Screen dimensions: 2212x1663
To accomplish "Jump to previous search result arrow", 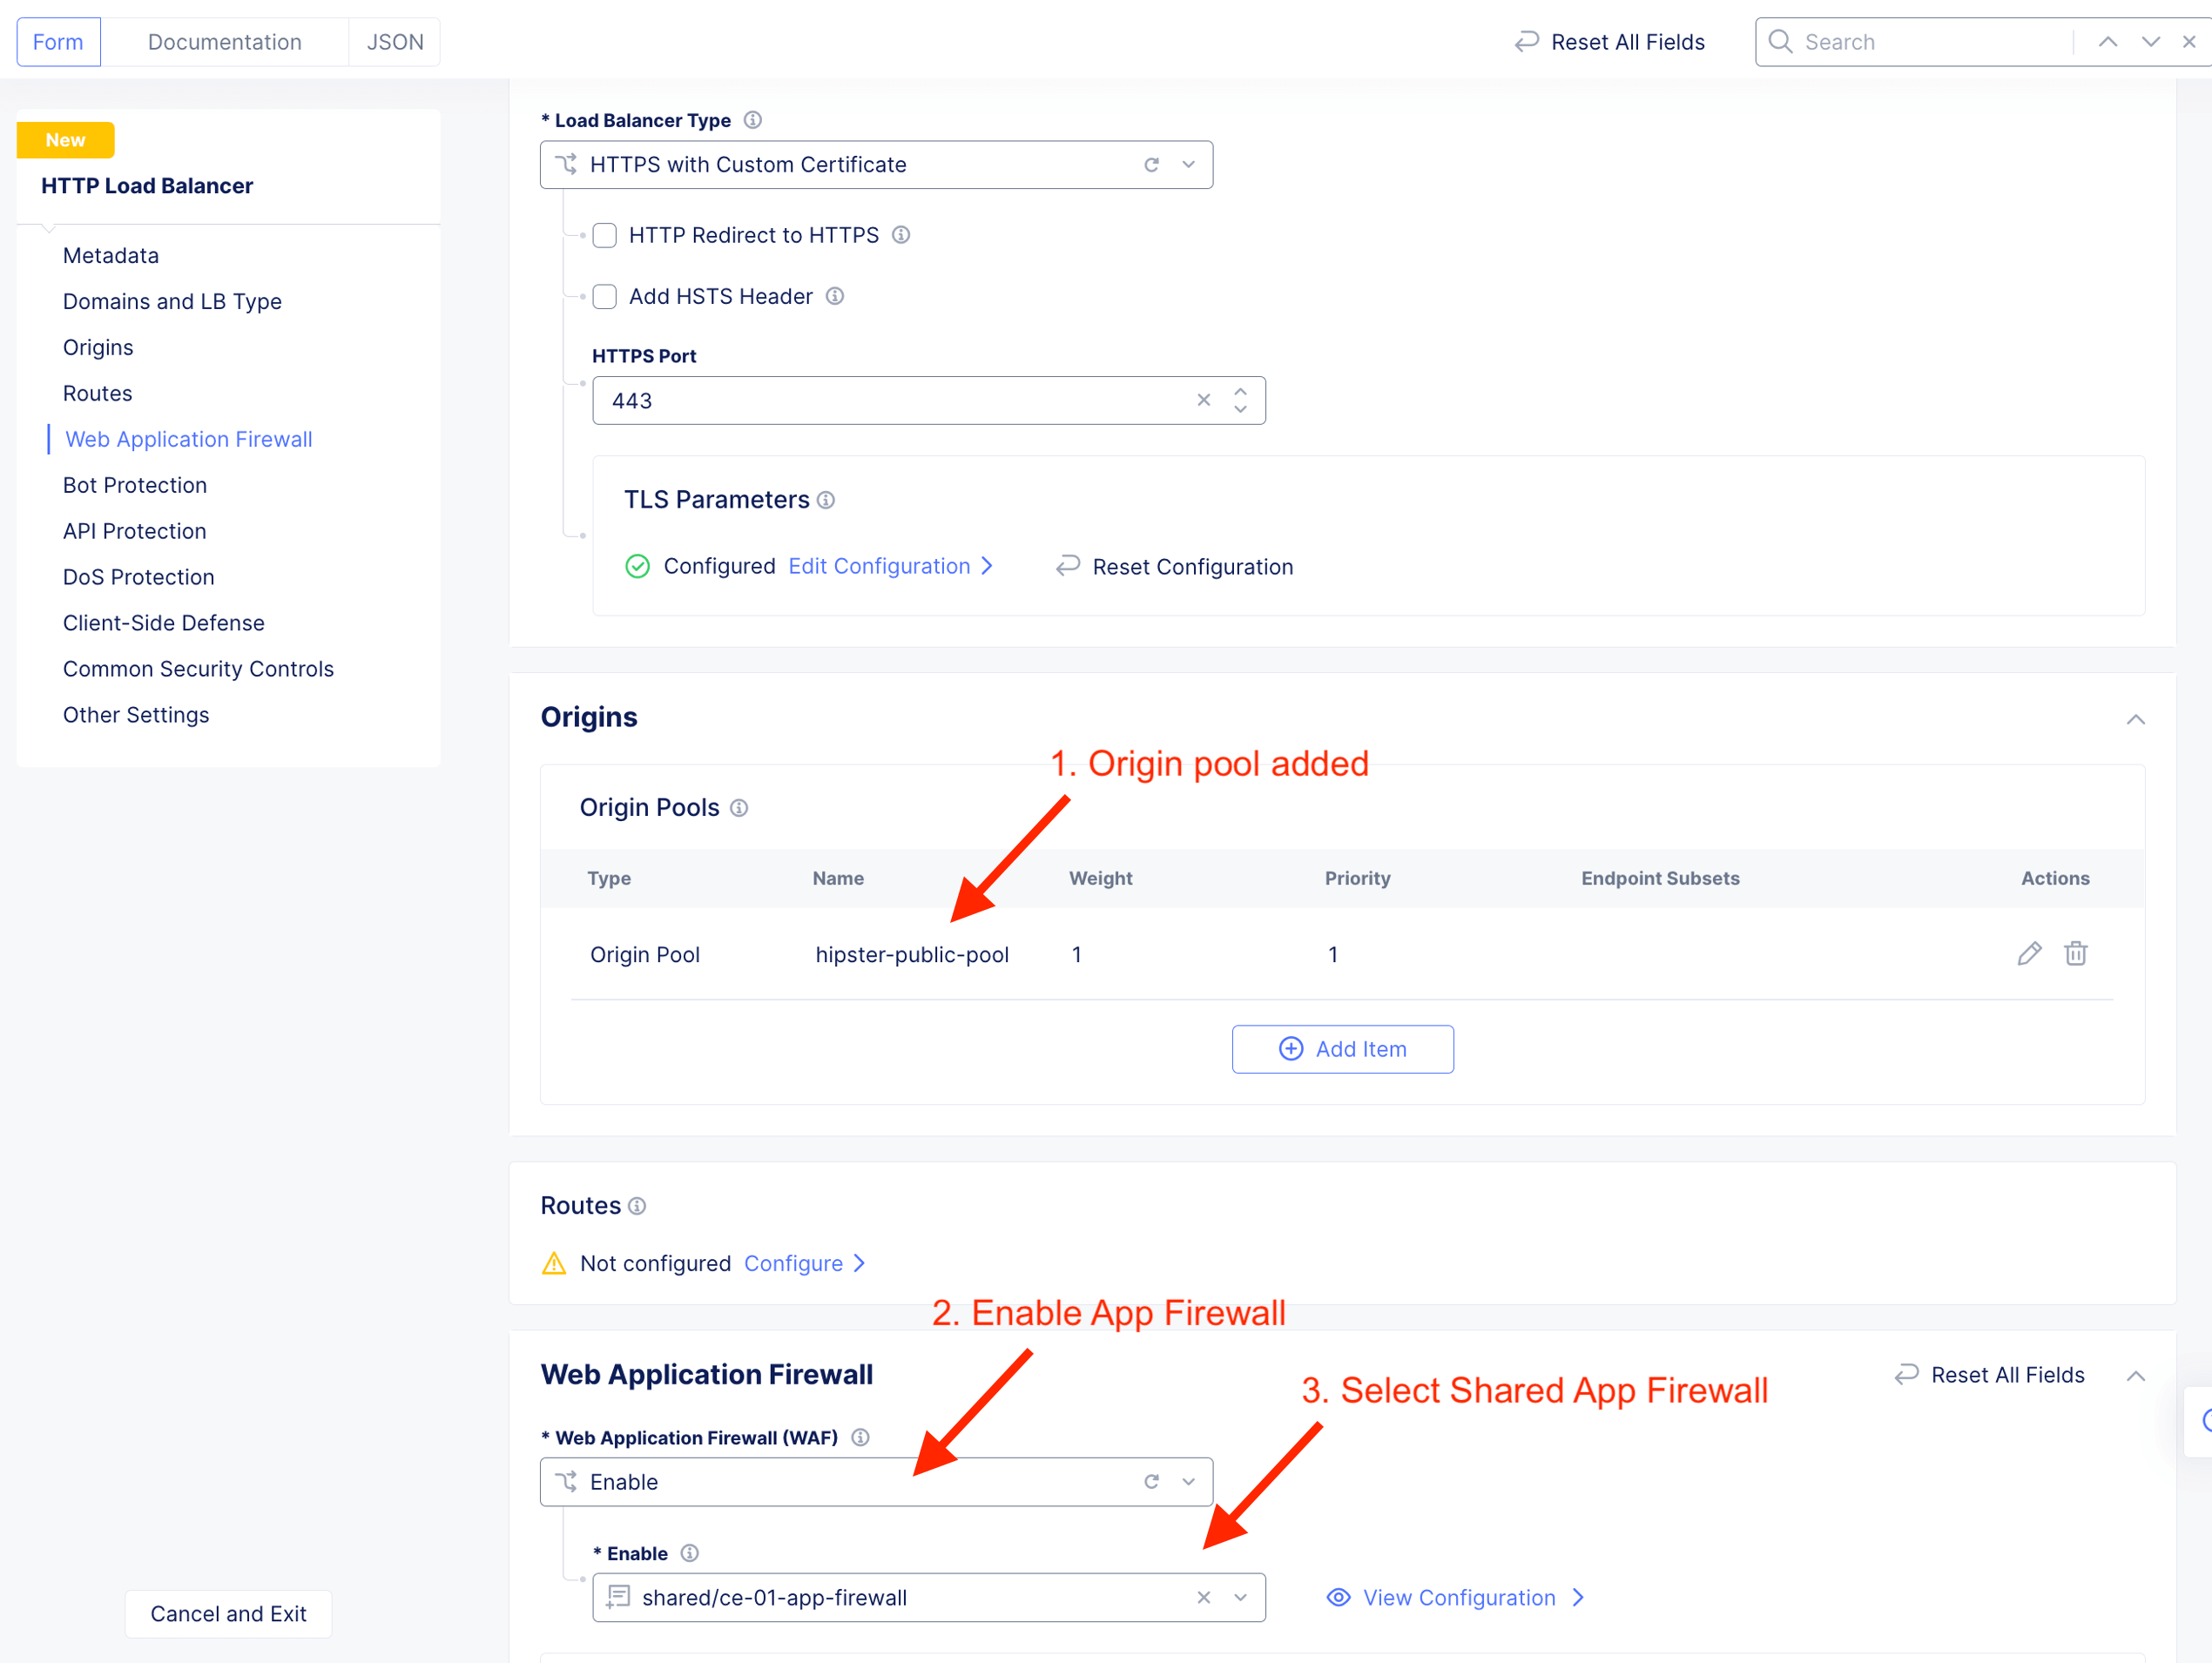I will click(2107, 42).
